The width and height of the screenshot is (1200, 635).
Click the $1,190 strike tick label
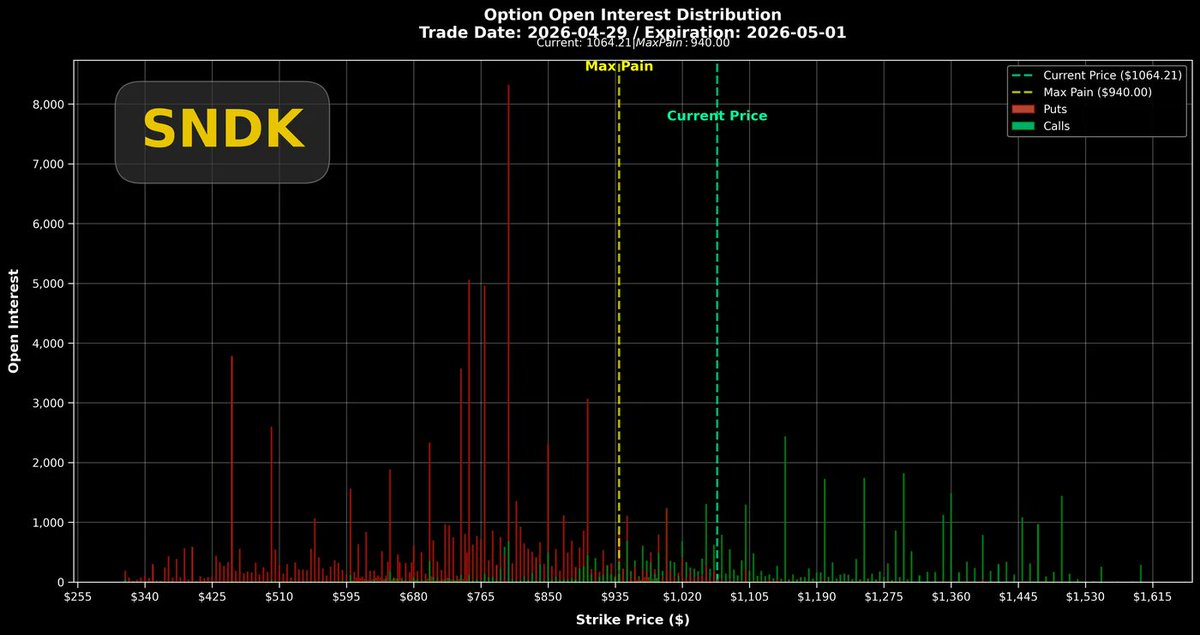pos(817,598)
